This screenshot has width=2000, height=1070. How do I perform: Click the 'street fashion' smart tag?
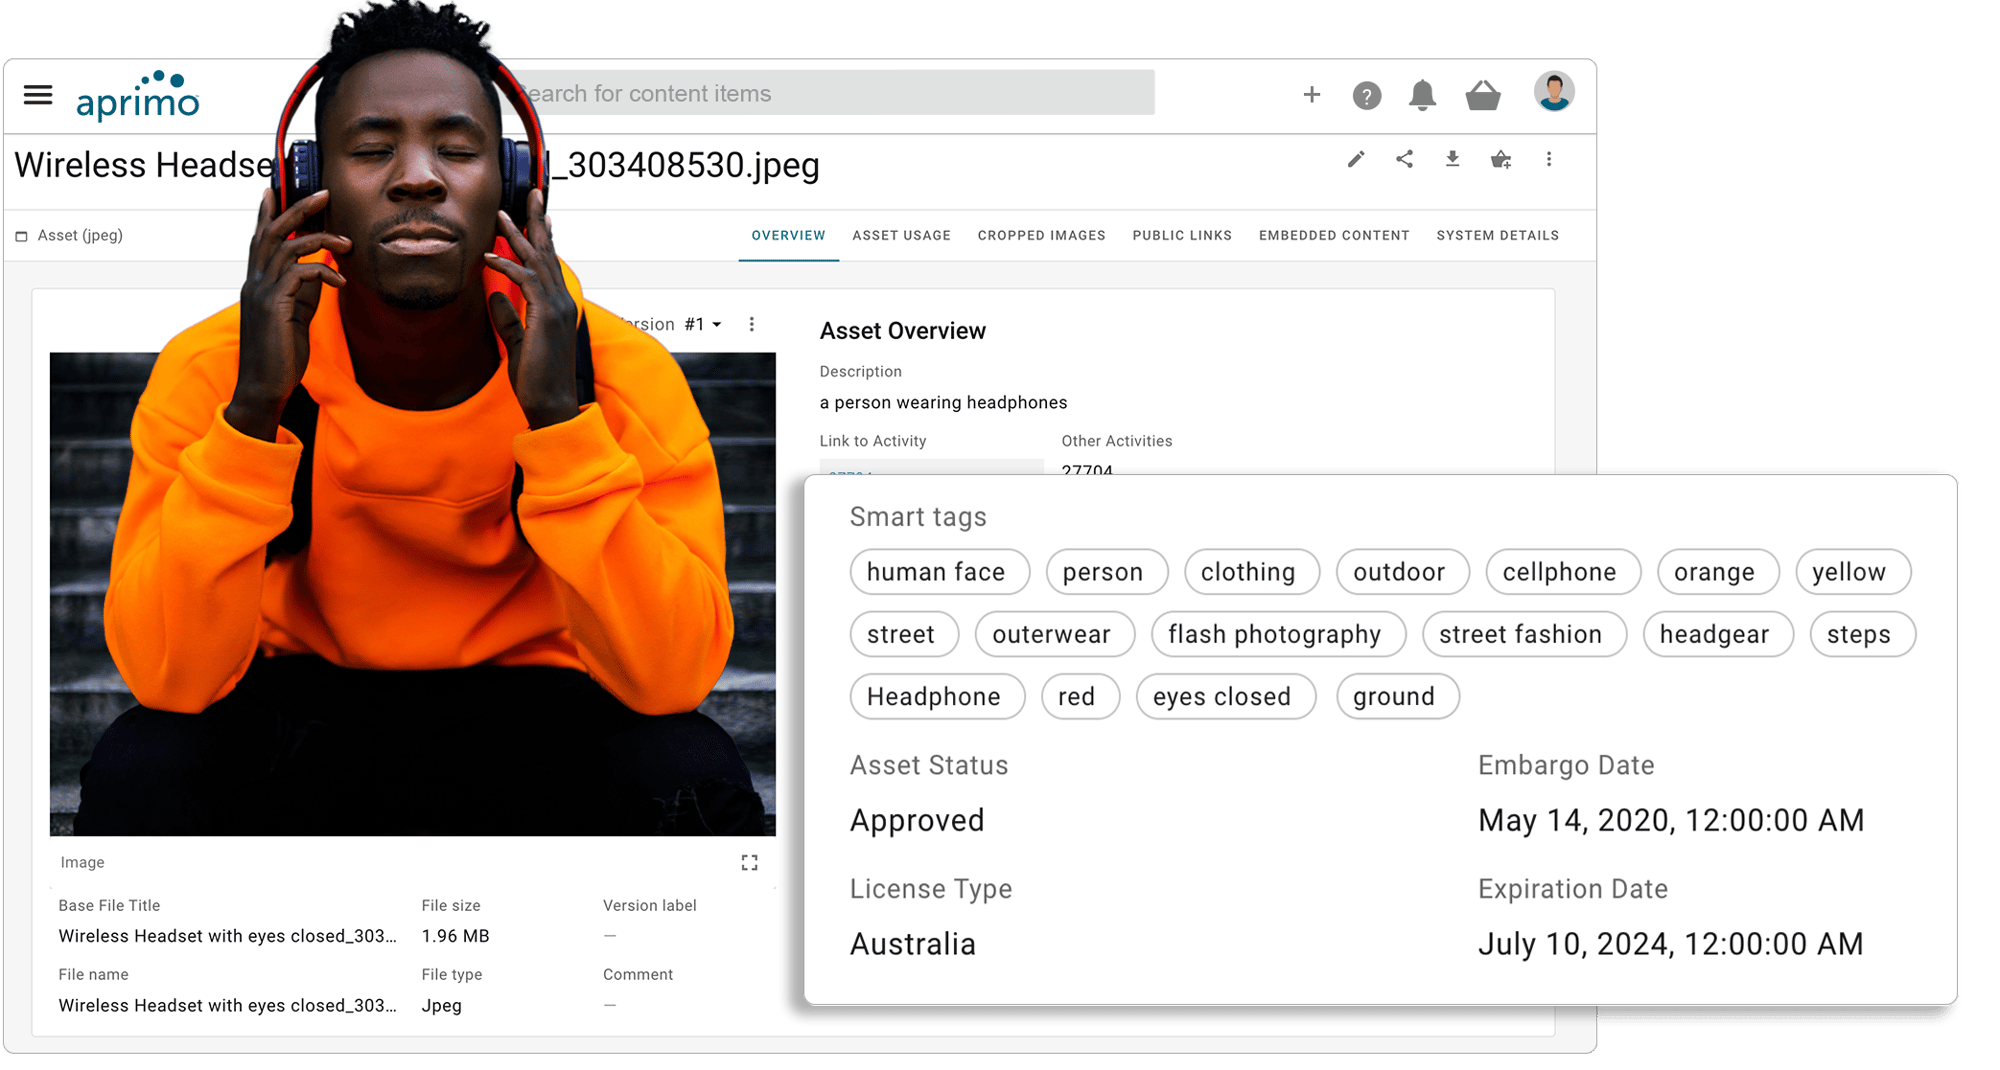tap(1523, 634)
